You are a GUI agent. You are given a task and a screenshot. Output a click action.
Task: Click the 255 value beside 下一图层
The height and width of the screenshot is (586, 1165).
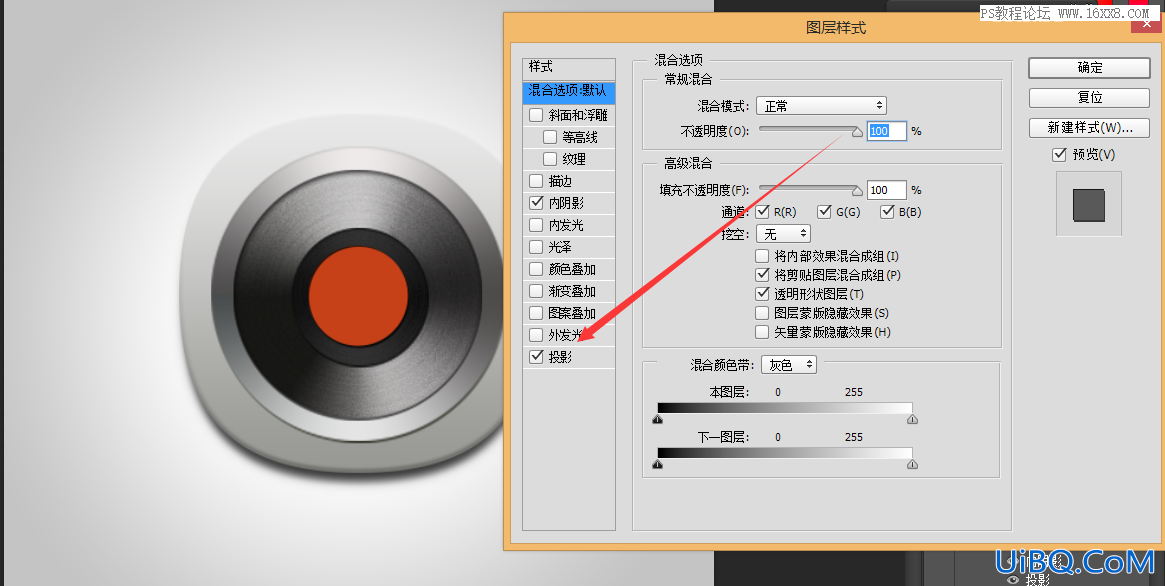click(854, 437)
